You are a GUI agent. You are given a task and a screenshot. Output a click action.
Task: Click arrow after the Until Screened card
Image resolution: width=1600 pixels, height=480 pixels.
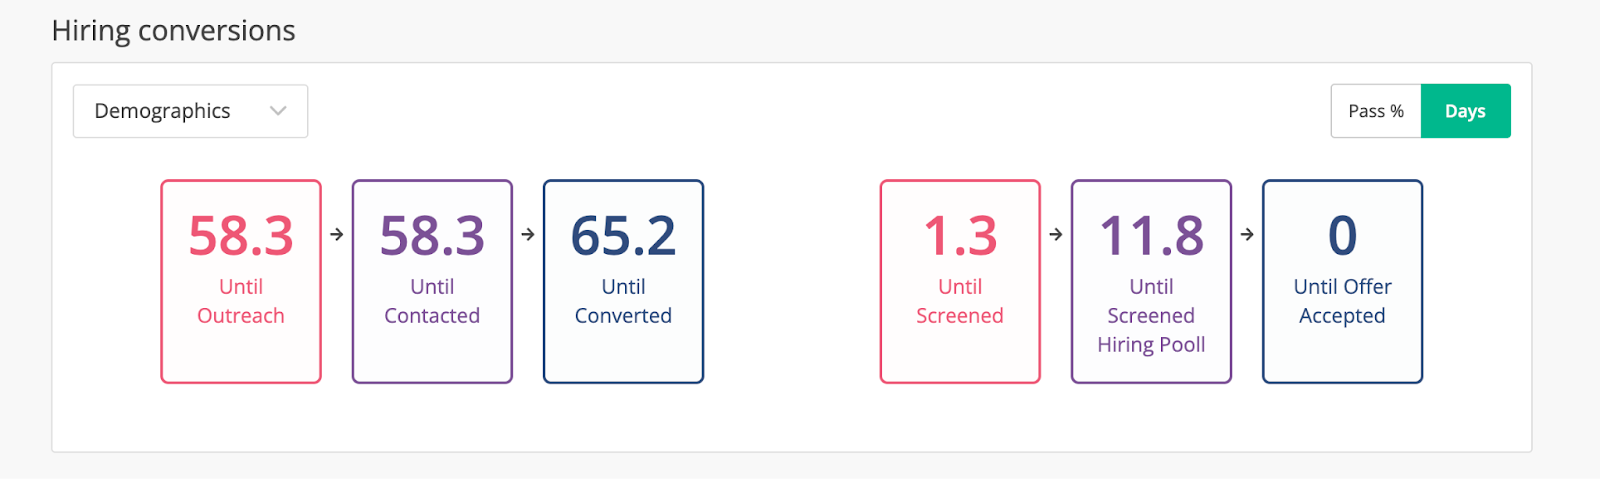[x=1056, y=234]
